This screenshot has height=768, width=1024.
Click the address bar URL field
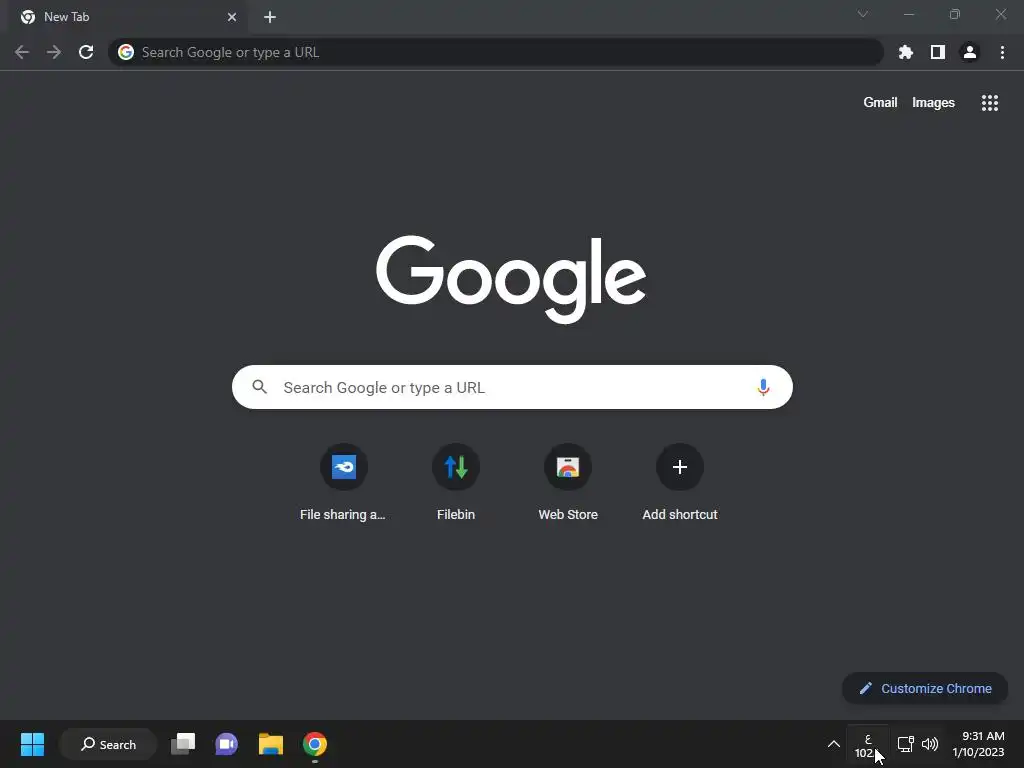[496, 52]
